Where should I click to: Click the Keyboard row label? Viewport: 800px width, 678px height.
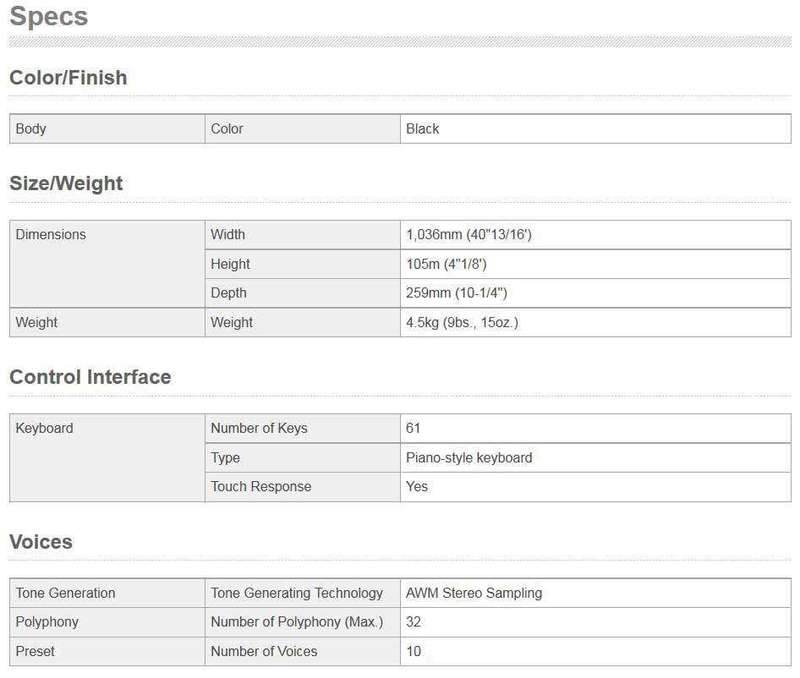[45, 428]
